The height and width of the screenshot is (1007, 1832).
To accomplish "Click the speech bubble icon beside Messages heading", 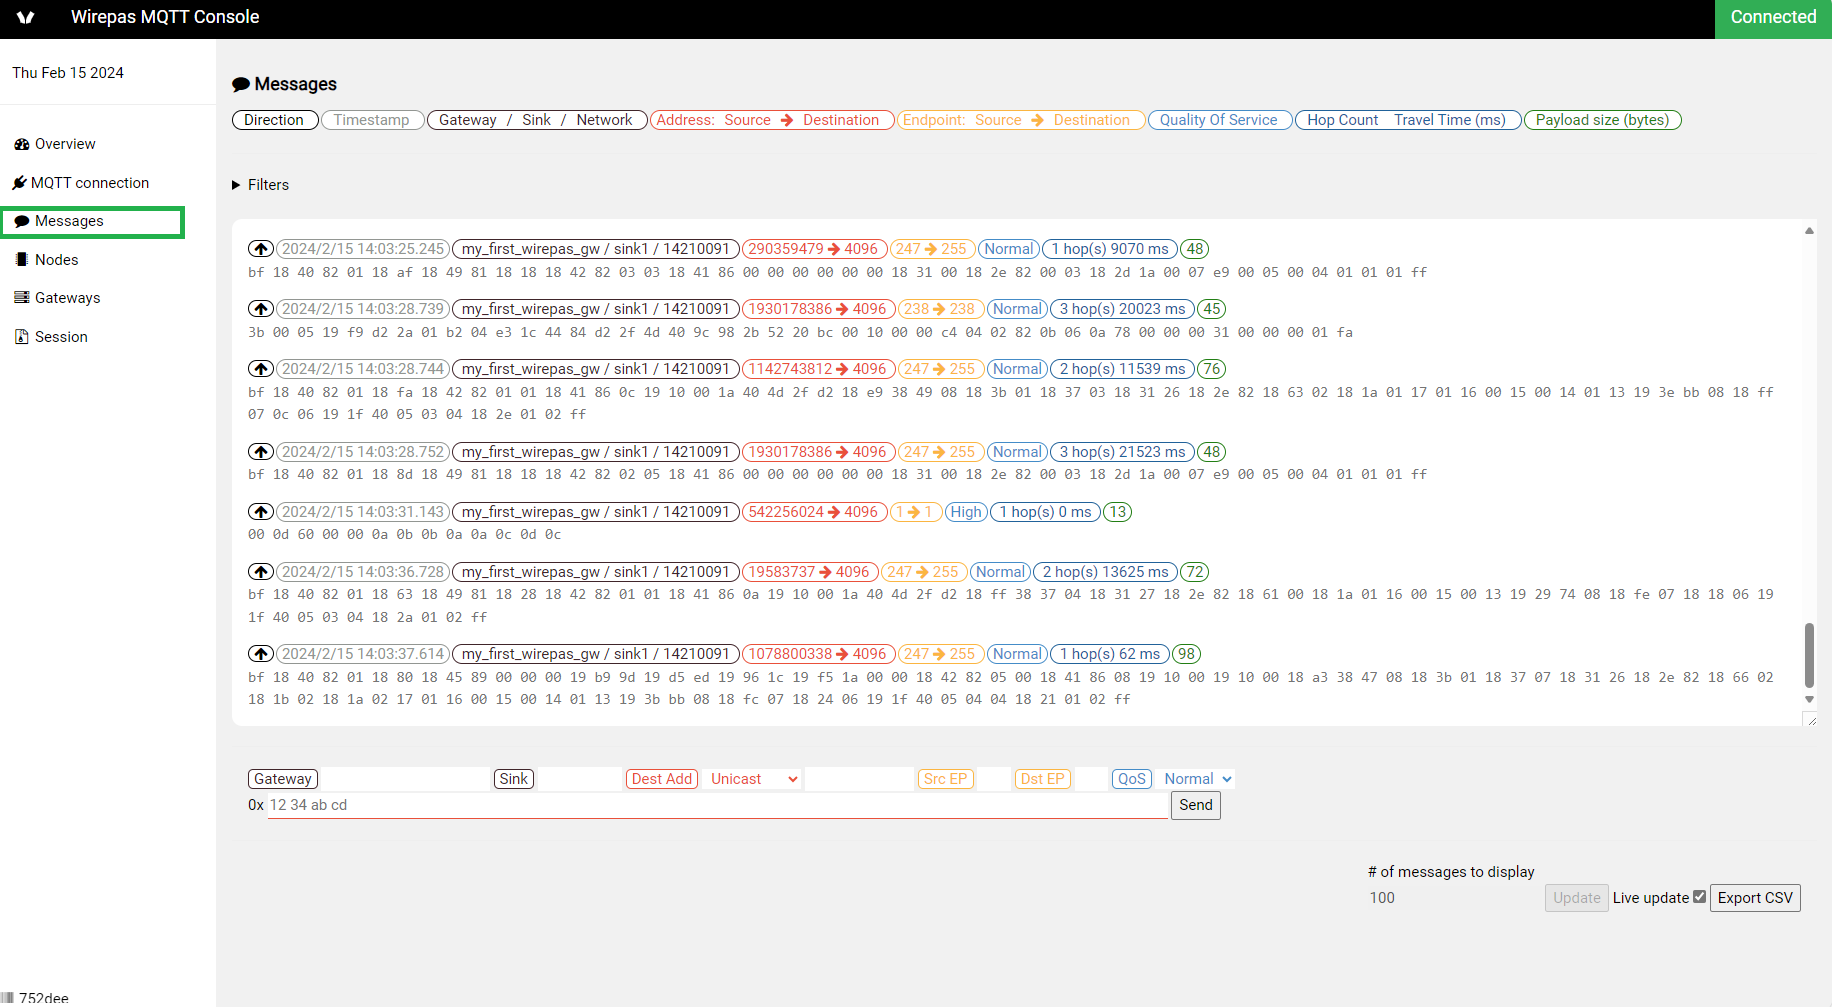I will [x=241, y=85].
